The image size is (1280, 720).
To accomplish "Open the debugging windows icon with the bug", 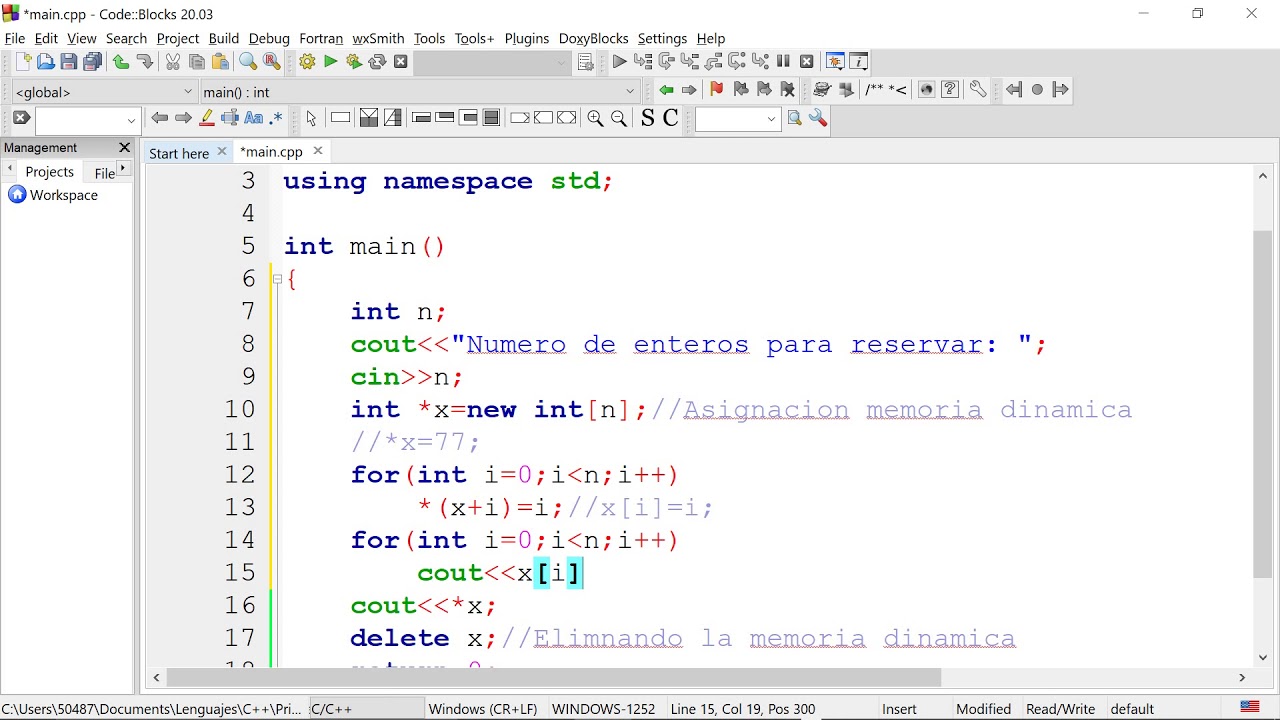I will pyautogui.click(x=835, y=62).
